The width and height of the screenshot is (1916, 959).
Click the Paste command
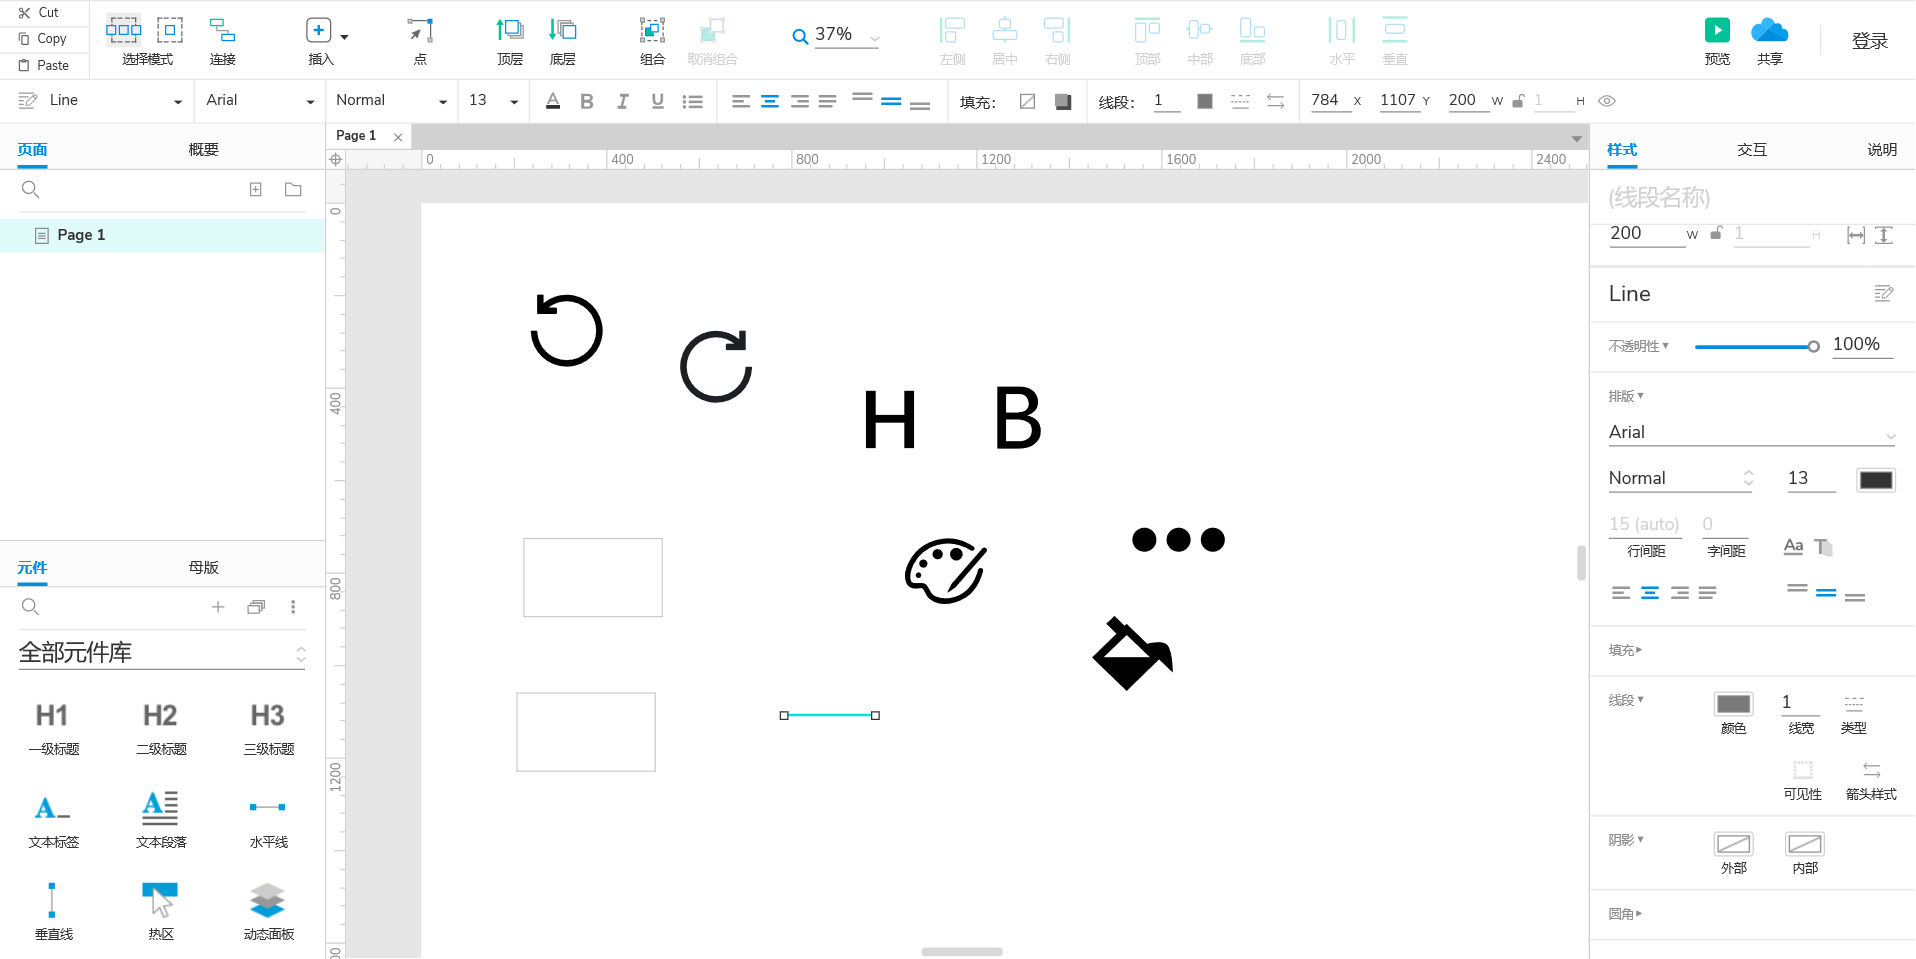(x=44, y=65)
